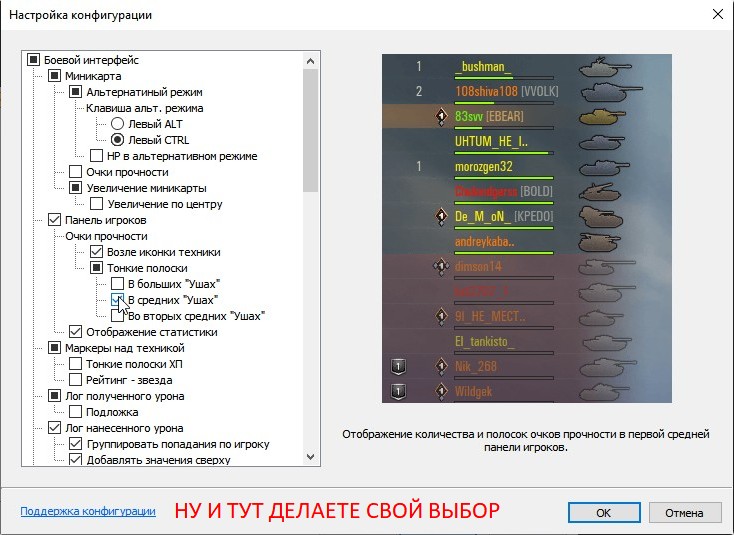The height and width of the screenshot is (535, 734).
Task: Toggle the Очки прочности checkbox under Миникарта
Action: pos(76,172)
